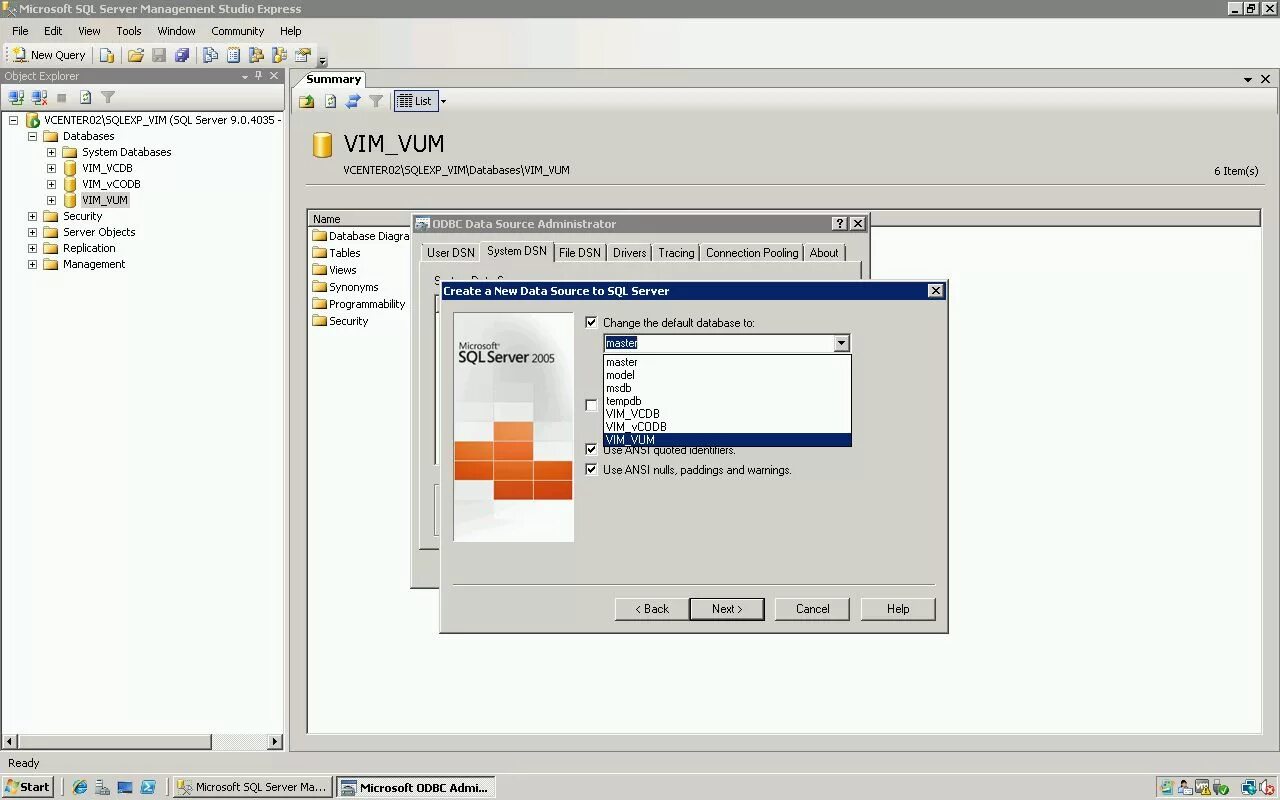
Task: Open a new Database Engine Query
Action: pyautogui.click(x=107, y=55)
